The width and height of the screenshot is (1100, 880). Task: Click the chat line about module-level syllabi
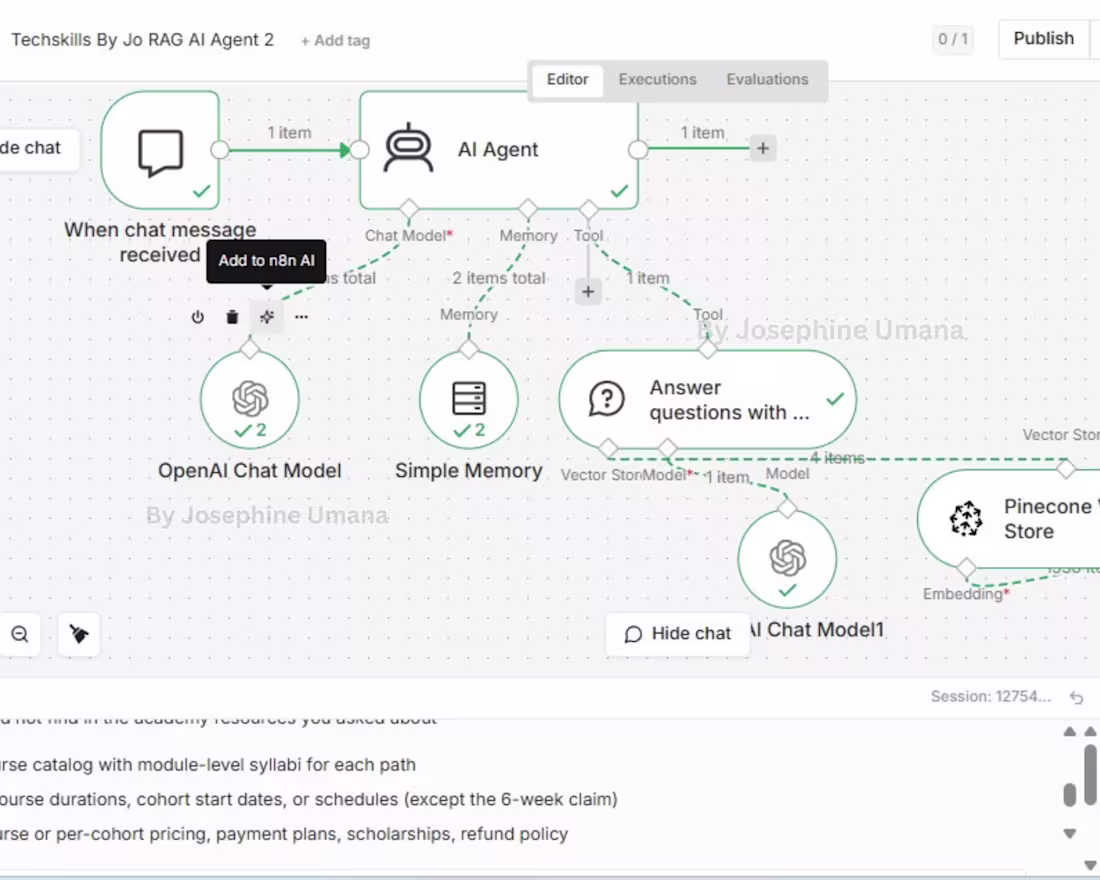[x=208, y=765]
